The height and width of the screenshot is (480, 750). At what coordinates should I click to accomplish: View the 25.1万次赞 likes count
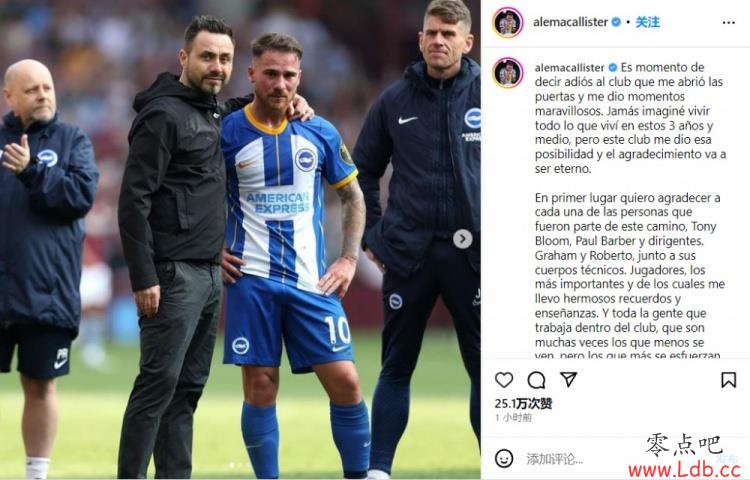[523, 404]
